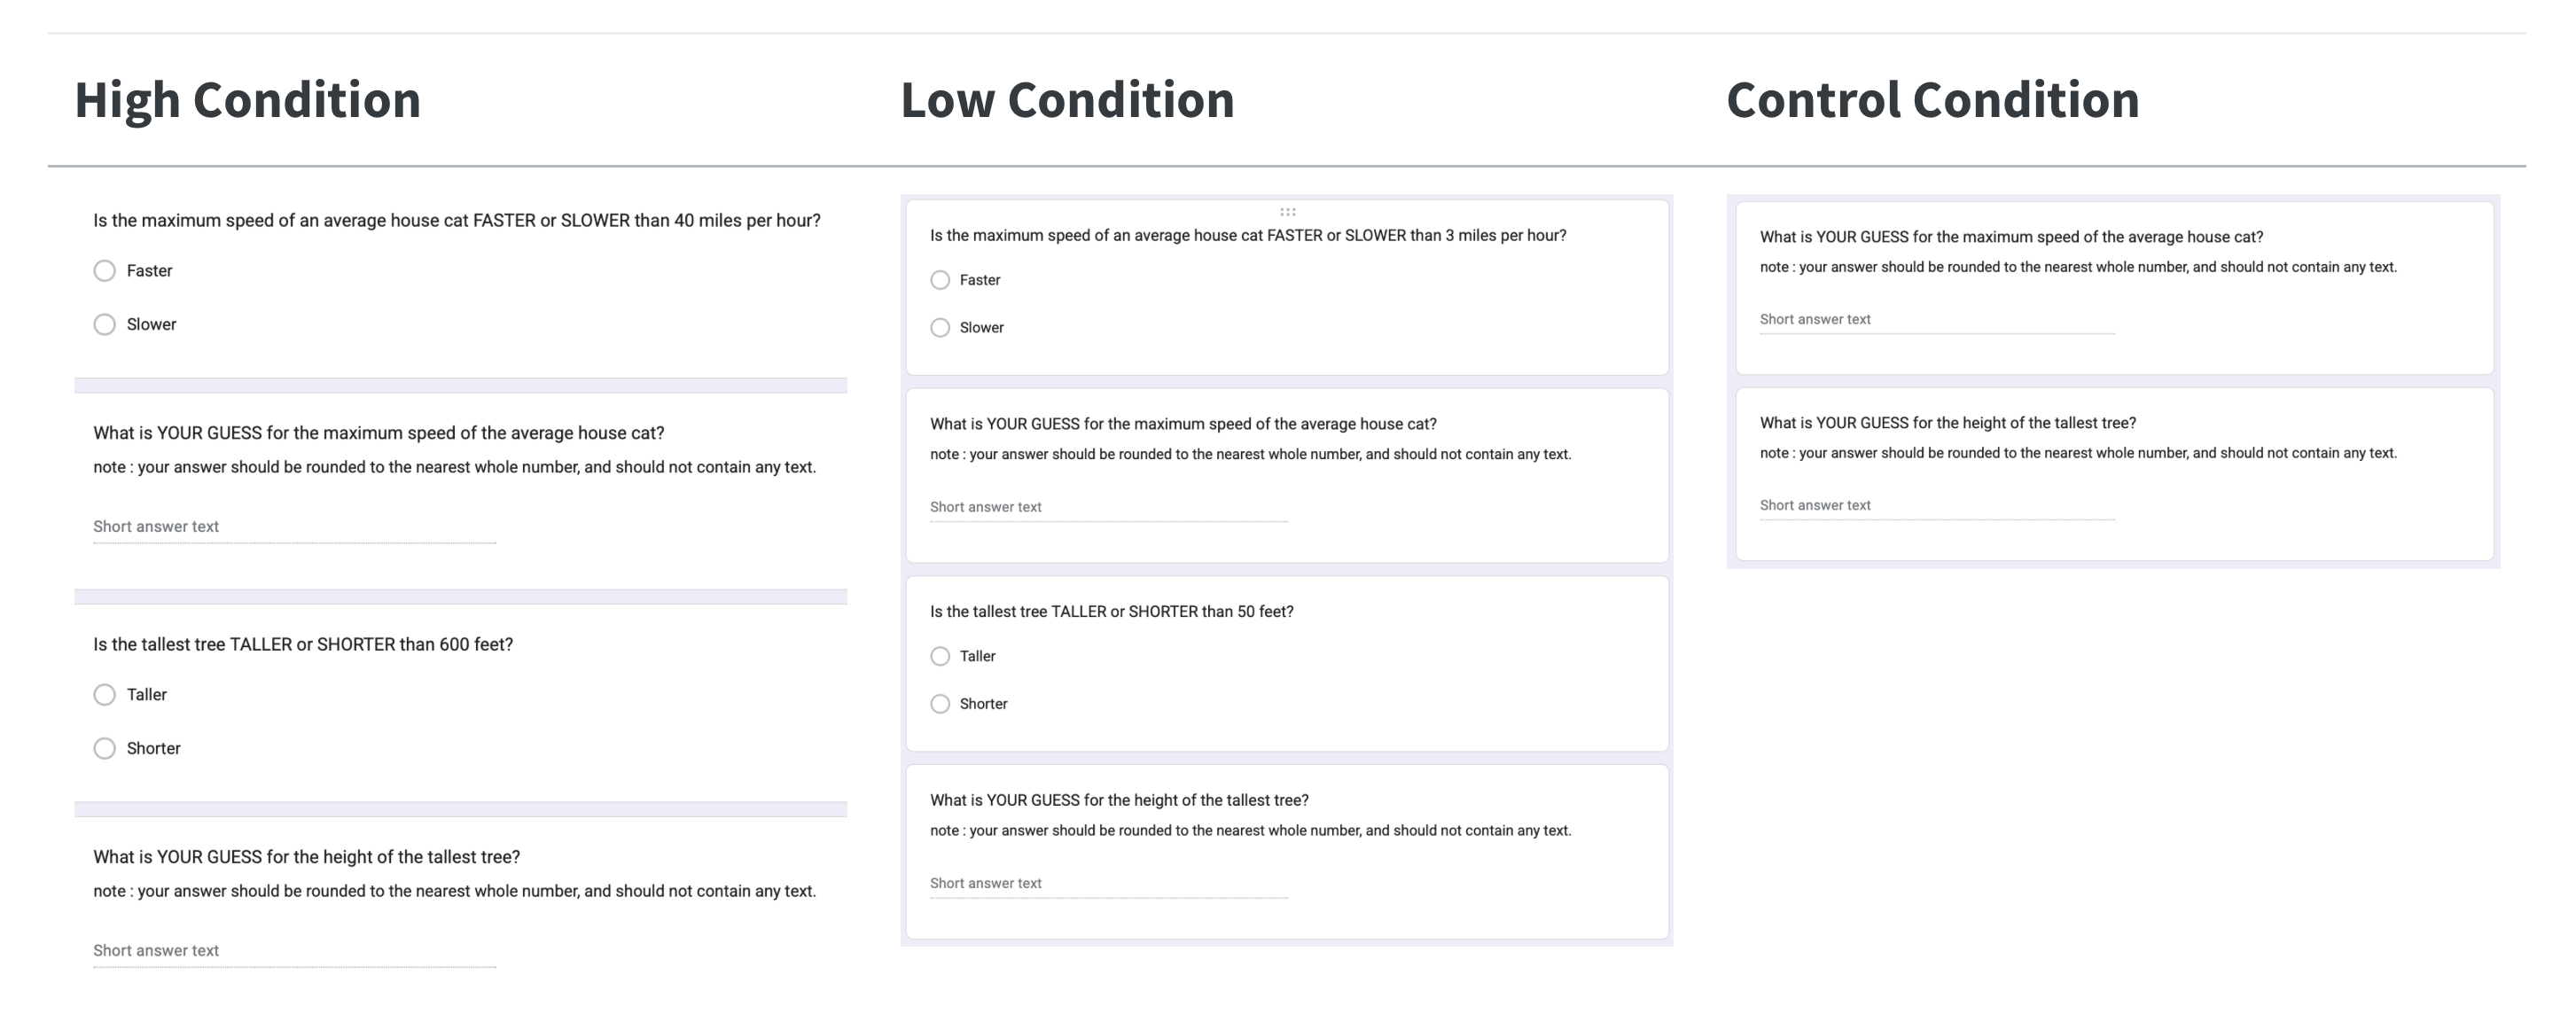Choose Taller for the 600 feet tree question
Viewport: 2576px width, 1014px height.
tap(105, 695)
